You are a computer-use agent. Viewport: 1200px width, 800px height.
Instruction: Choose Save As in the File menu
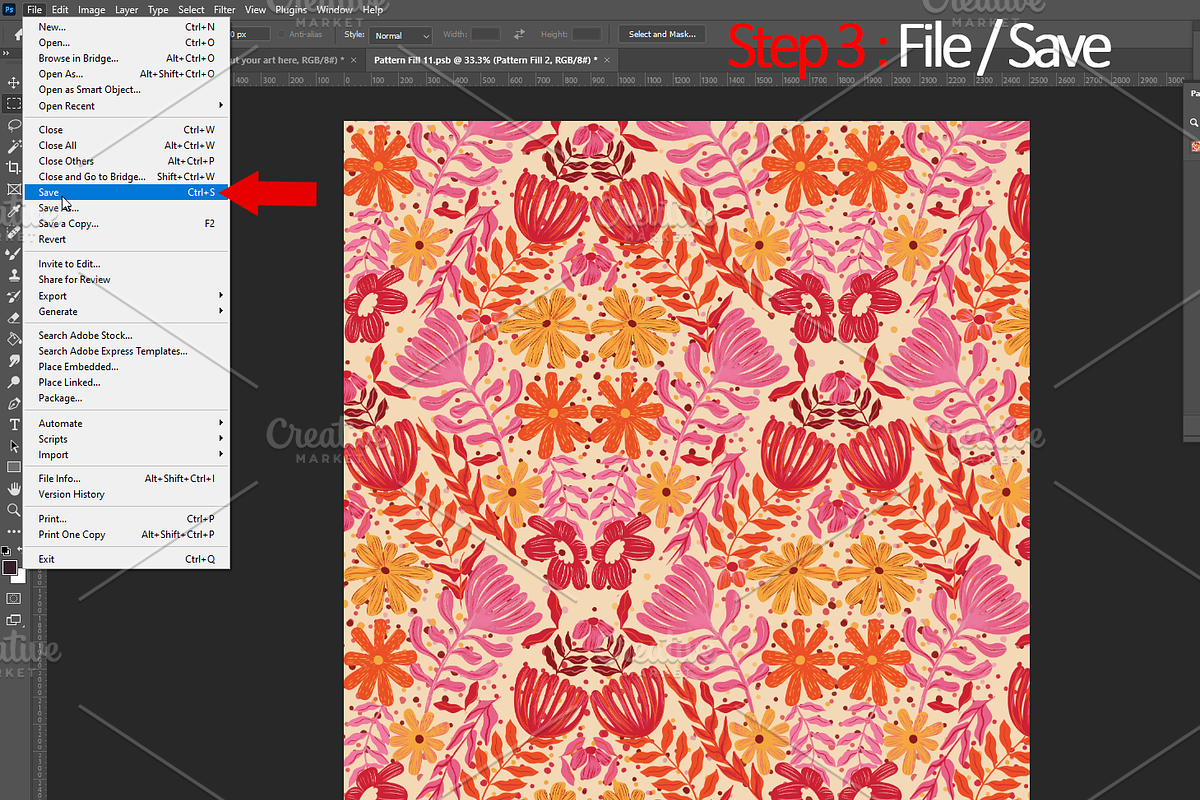(127, 208)
